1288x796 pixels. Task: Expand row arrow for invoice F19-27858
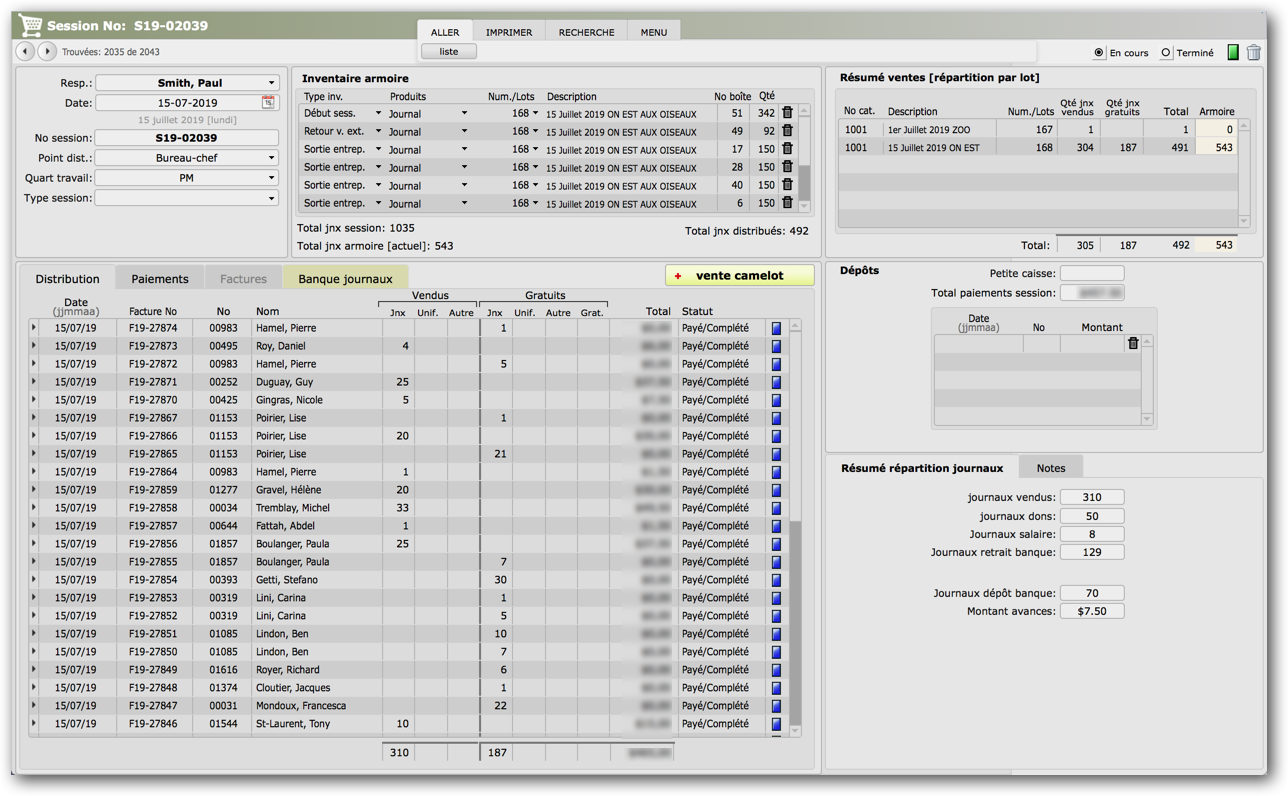(34, 508)
